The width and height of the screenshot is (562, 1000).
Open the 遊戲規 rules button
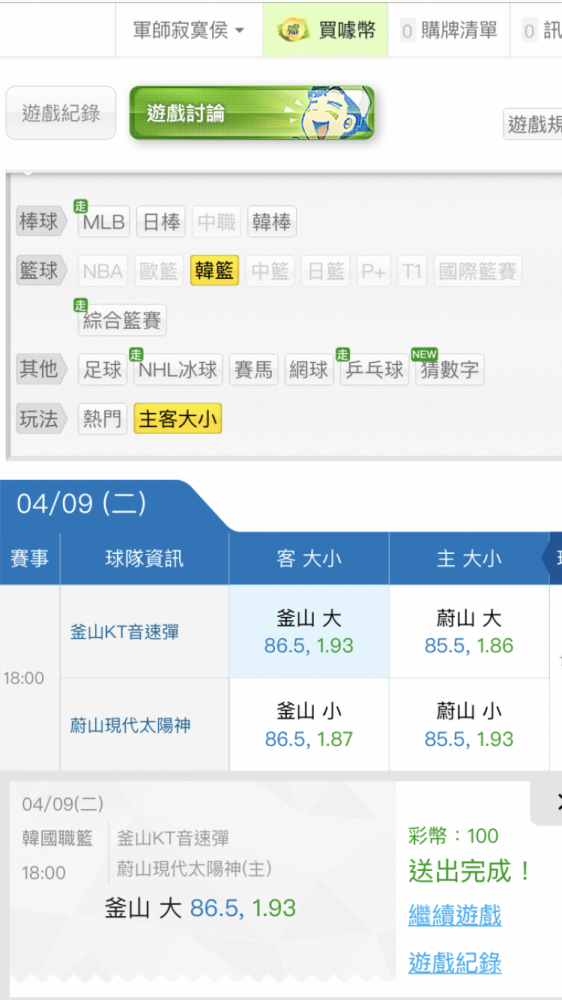tap(533, 124)
